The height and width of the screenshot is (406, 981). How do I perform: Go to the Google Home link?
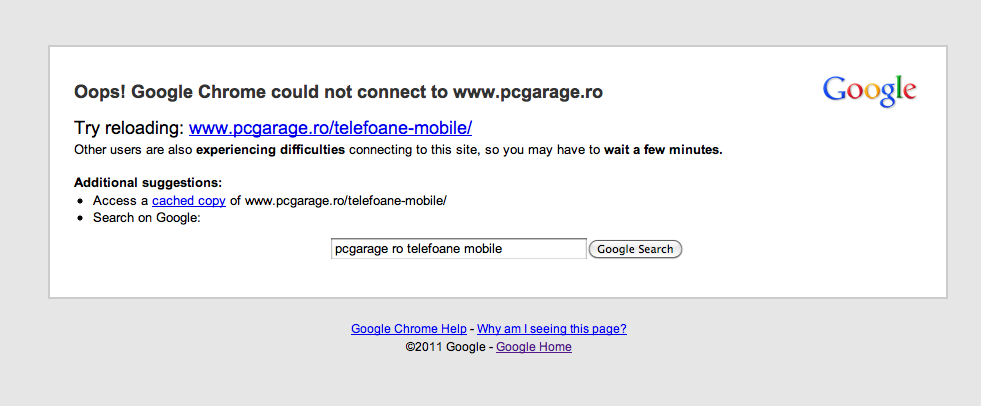tap(534, 347)
